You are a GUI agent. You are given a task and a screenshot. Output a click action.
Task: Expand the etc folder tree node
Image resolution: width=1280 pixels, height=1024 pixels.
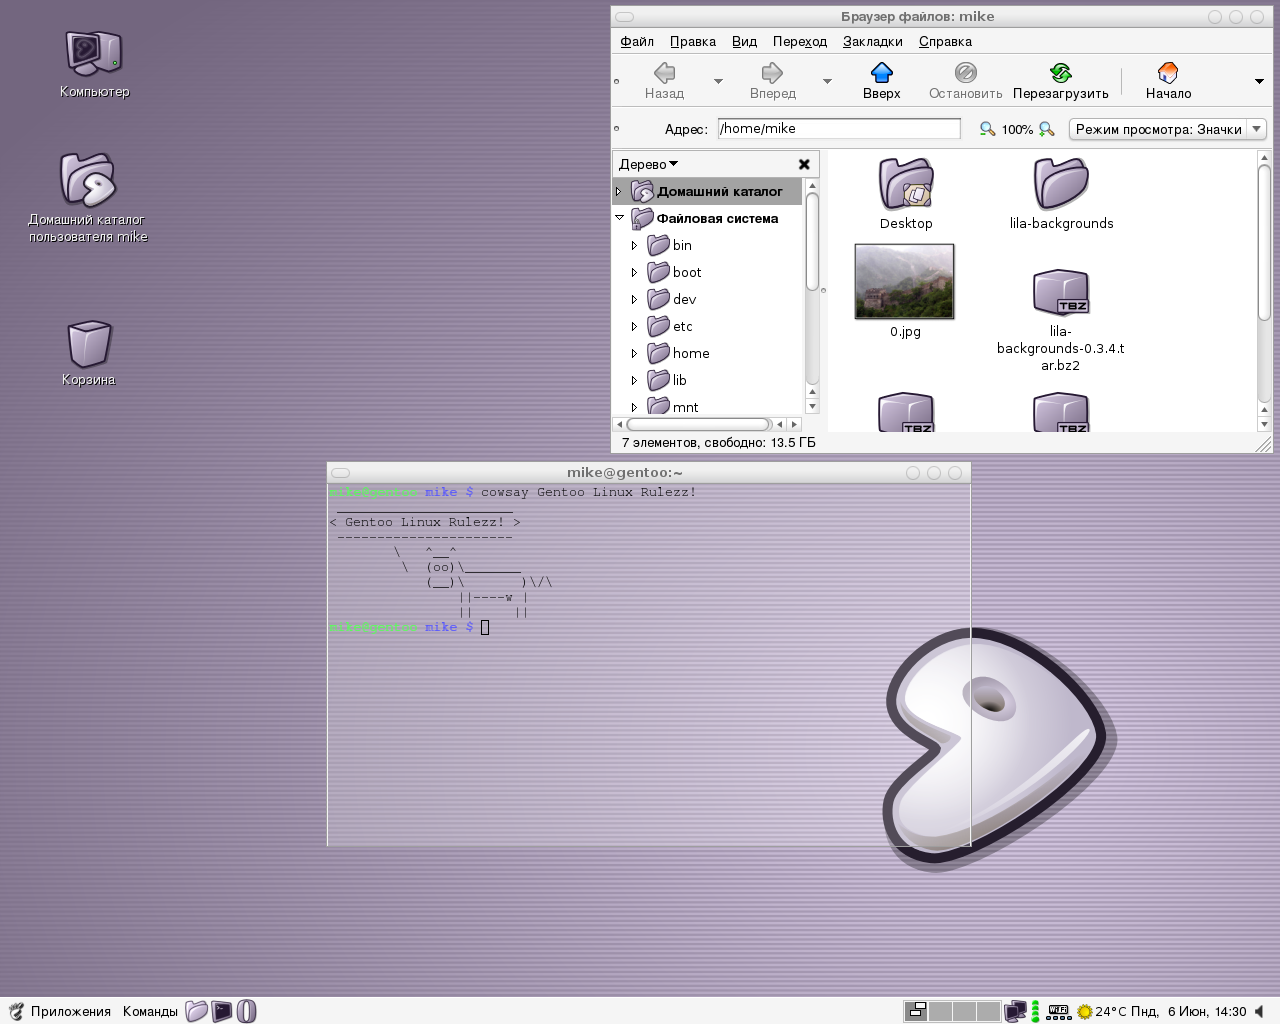634,326
